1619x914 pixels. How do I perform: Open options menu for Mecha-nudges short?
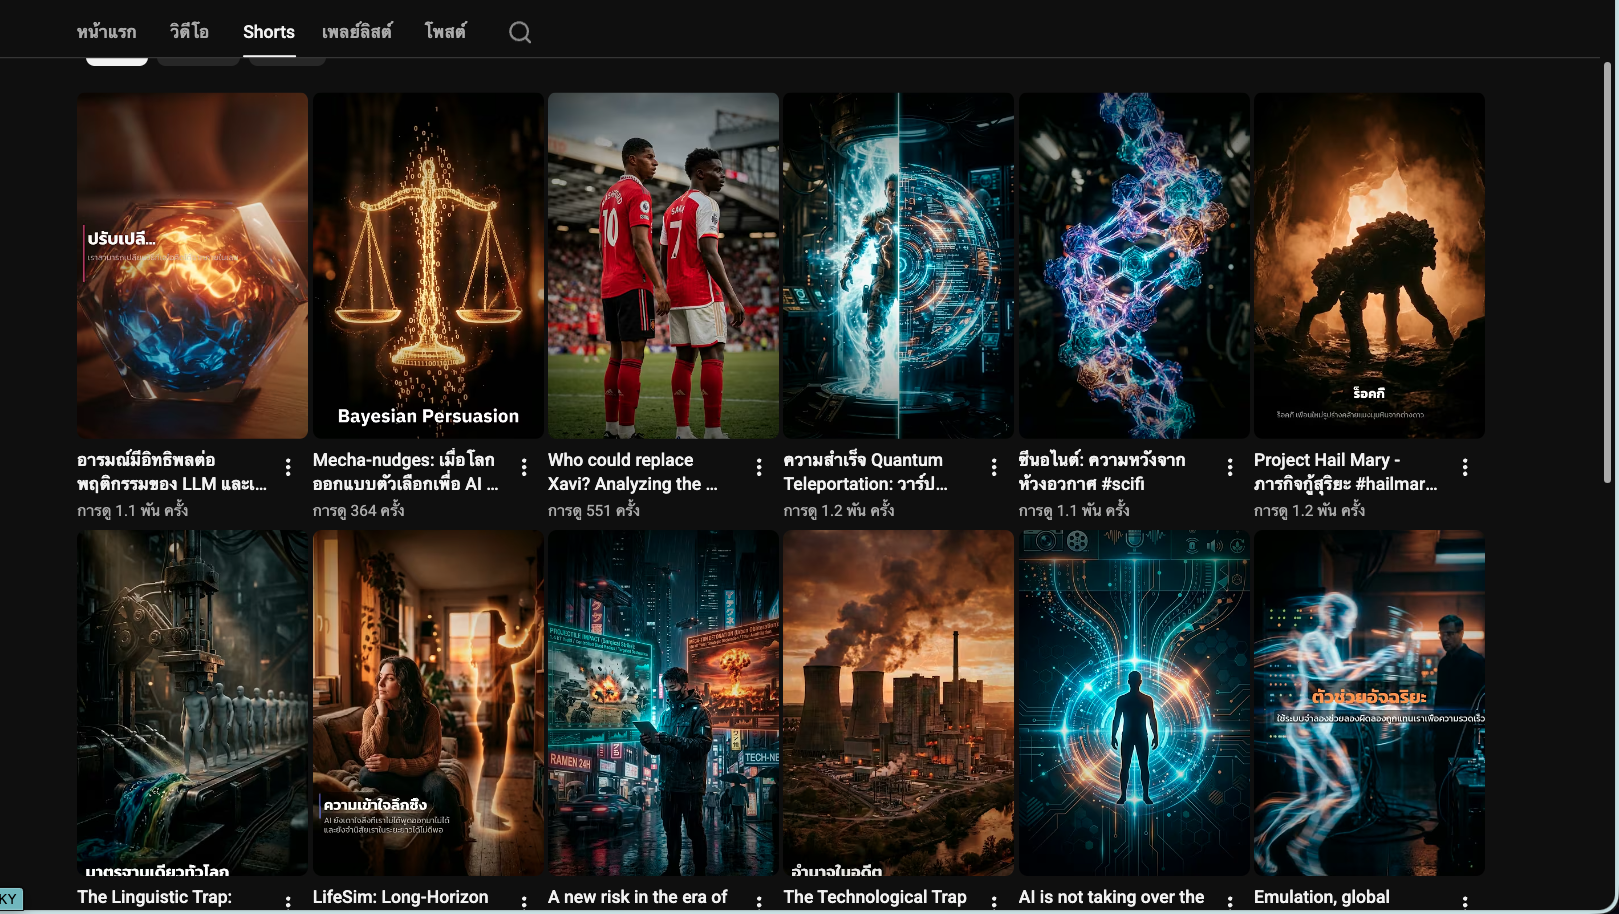pyautogui.click(x=524, y=467)
